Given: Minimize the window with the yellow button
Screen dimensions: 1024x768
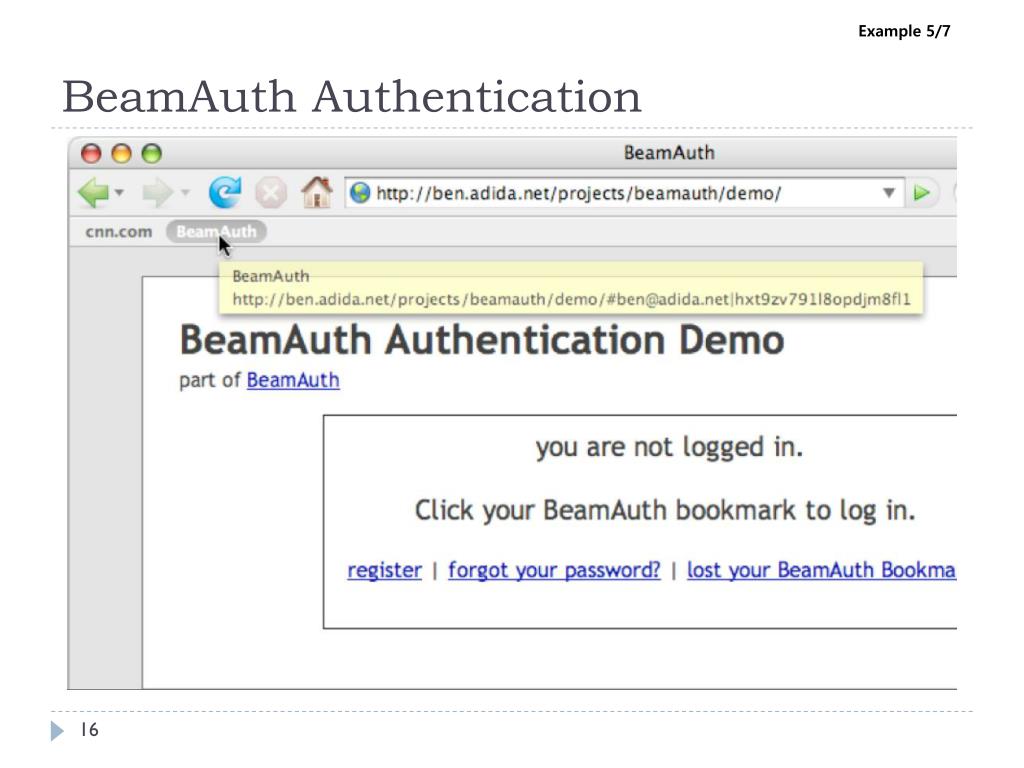Looking at the screenshot, I should tap(121, 153).
